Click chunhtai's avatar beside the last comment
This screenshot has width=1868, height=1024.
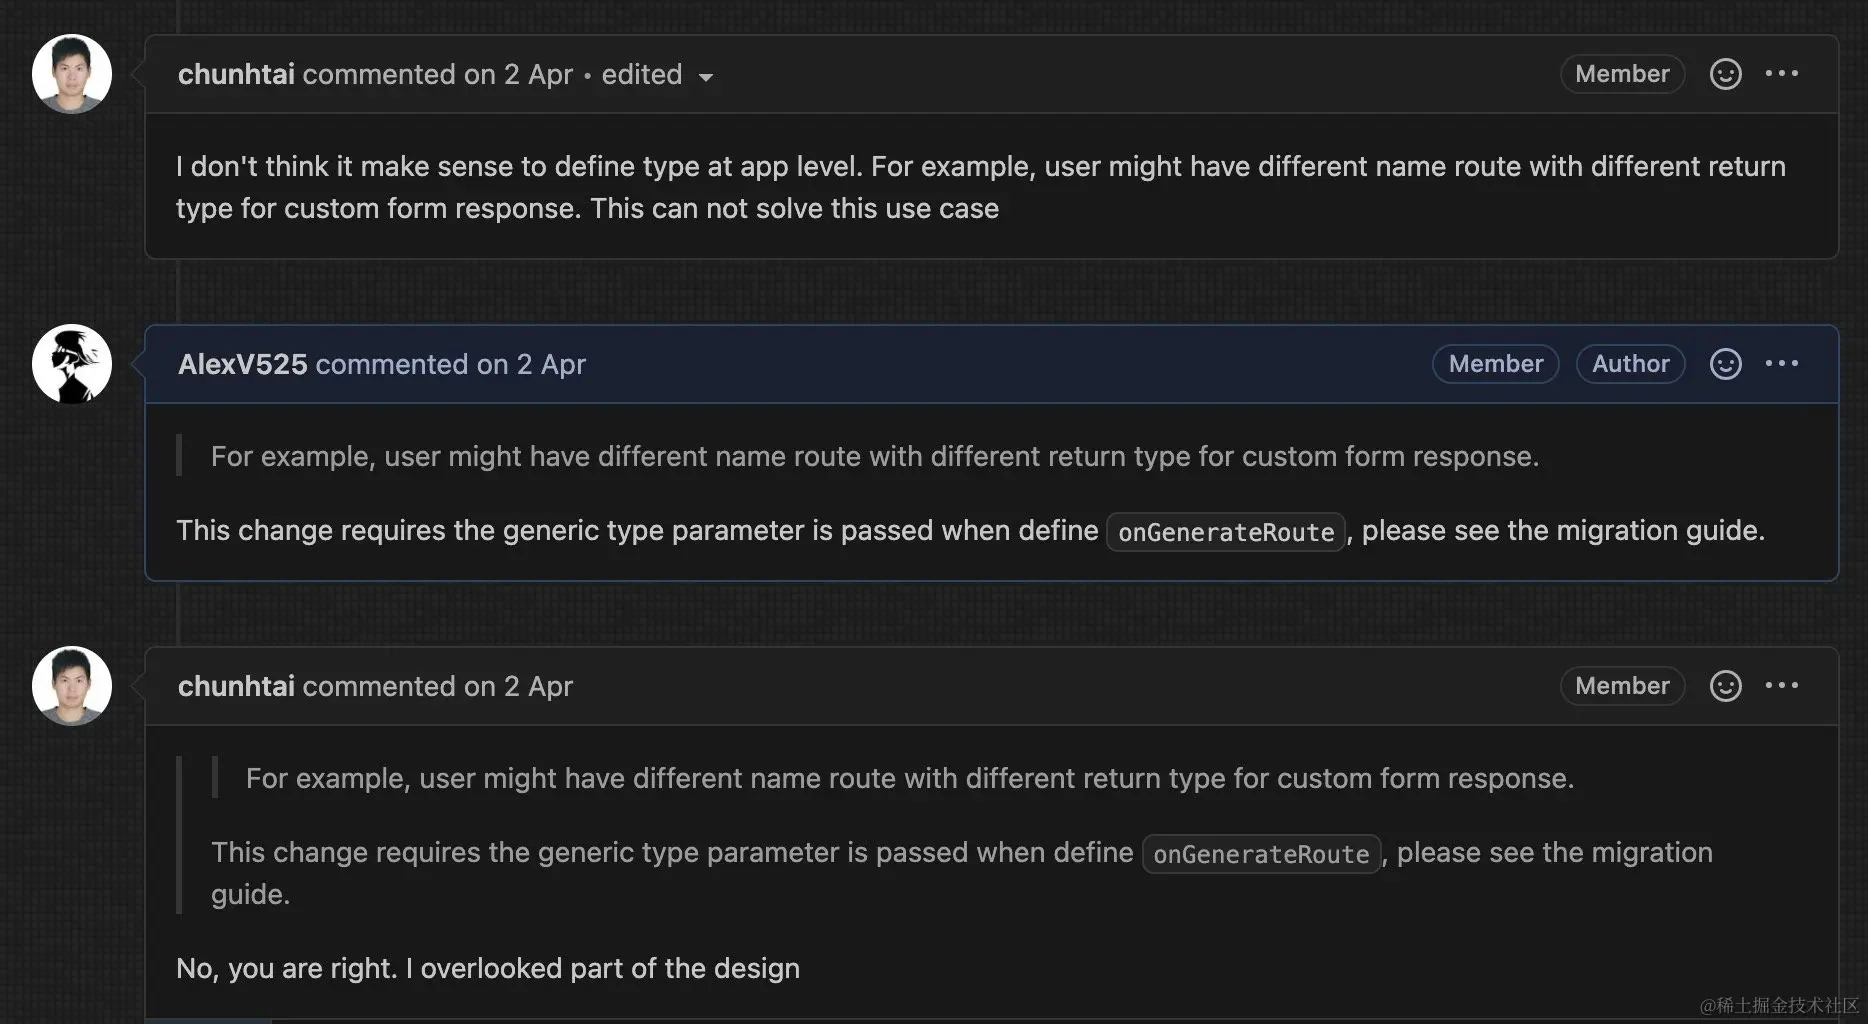point(72,686)
